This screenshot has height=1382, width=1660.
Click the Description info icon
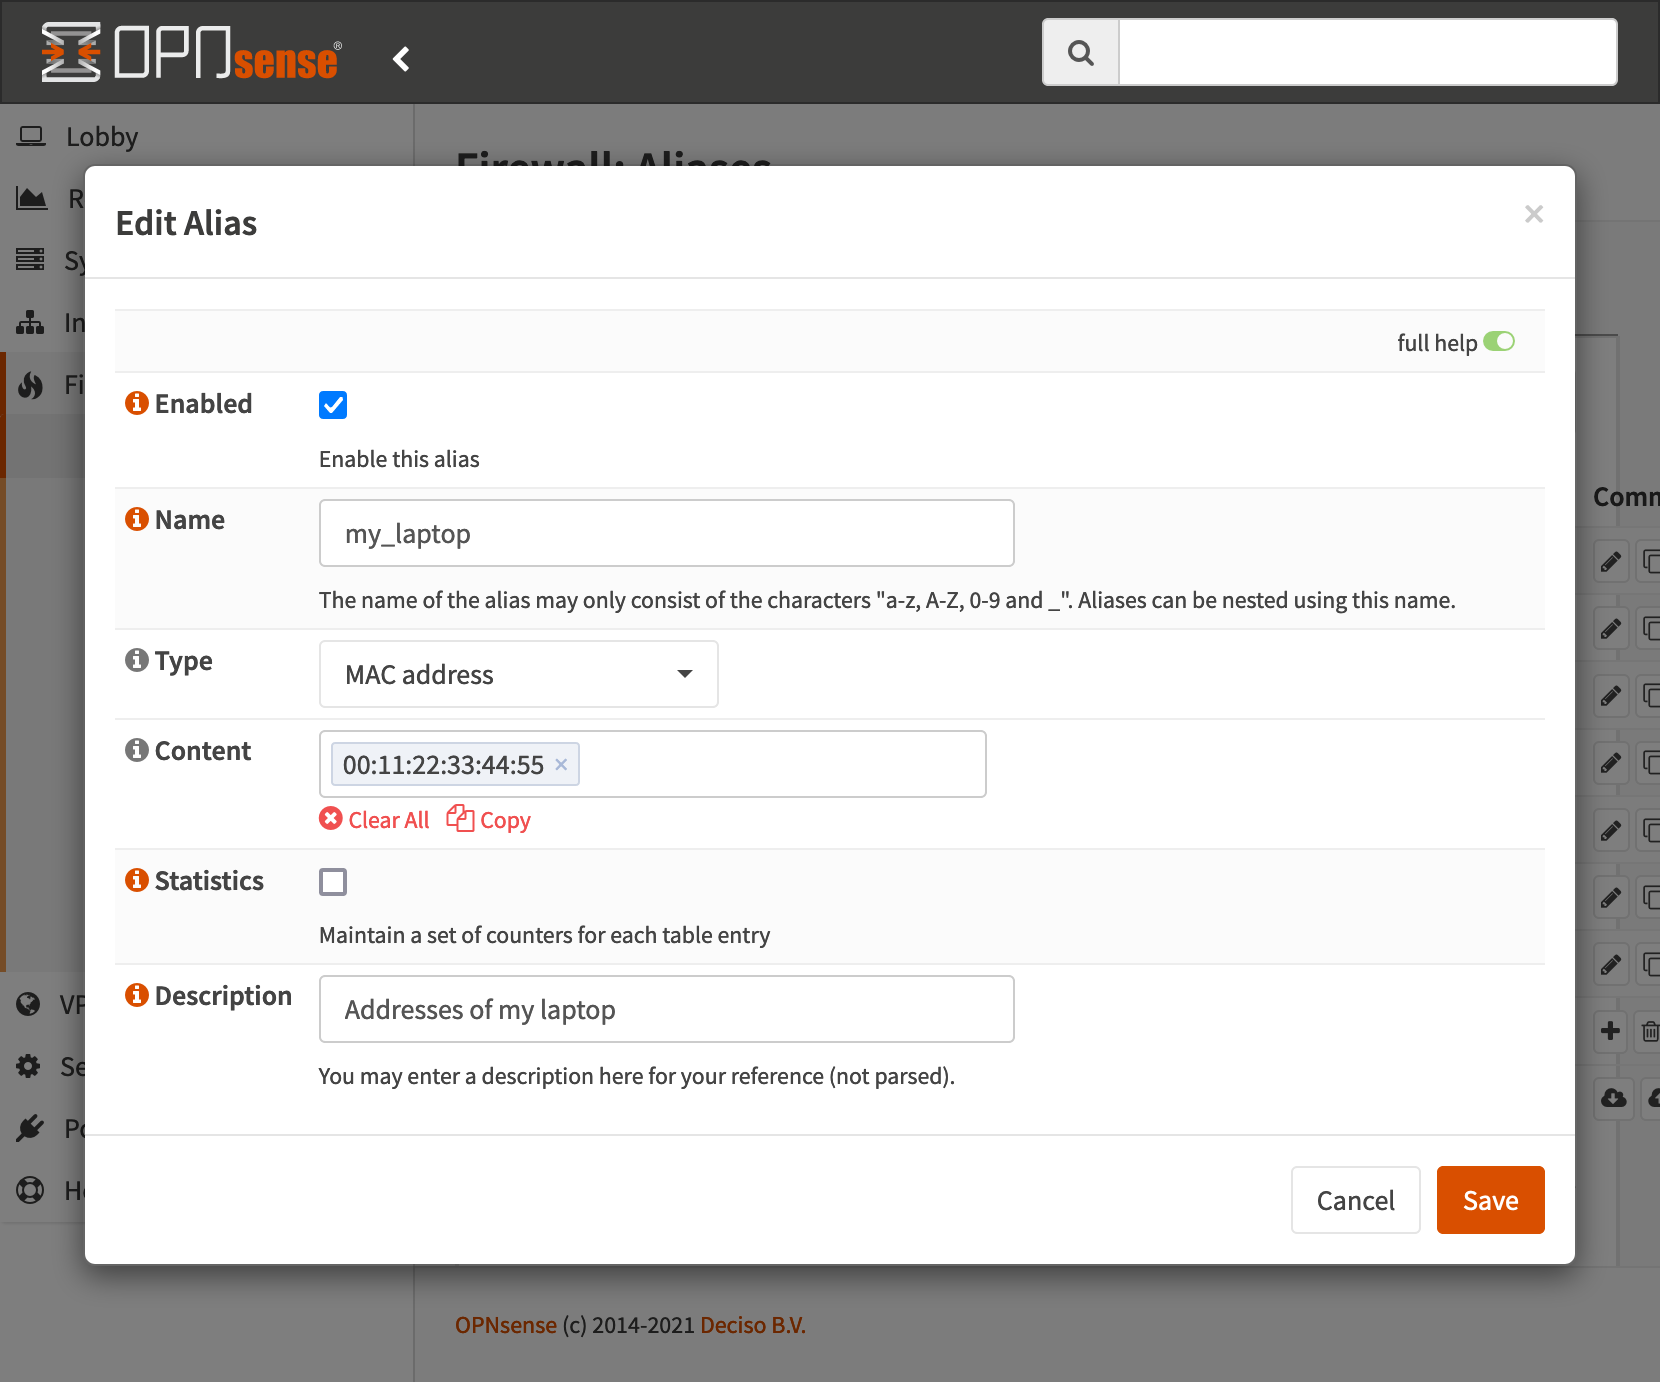(x=137, y=995)
